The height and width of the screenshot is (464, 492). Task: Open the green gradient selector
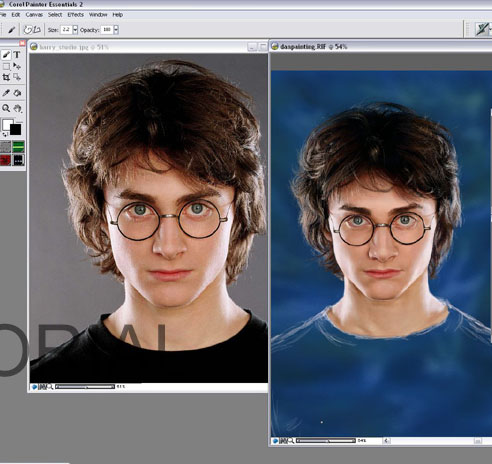pyautogui.click(x=18, y=147)
